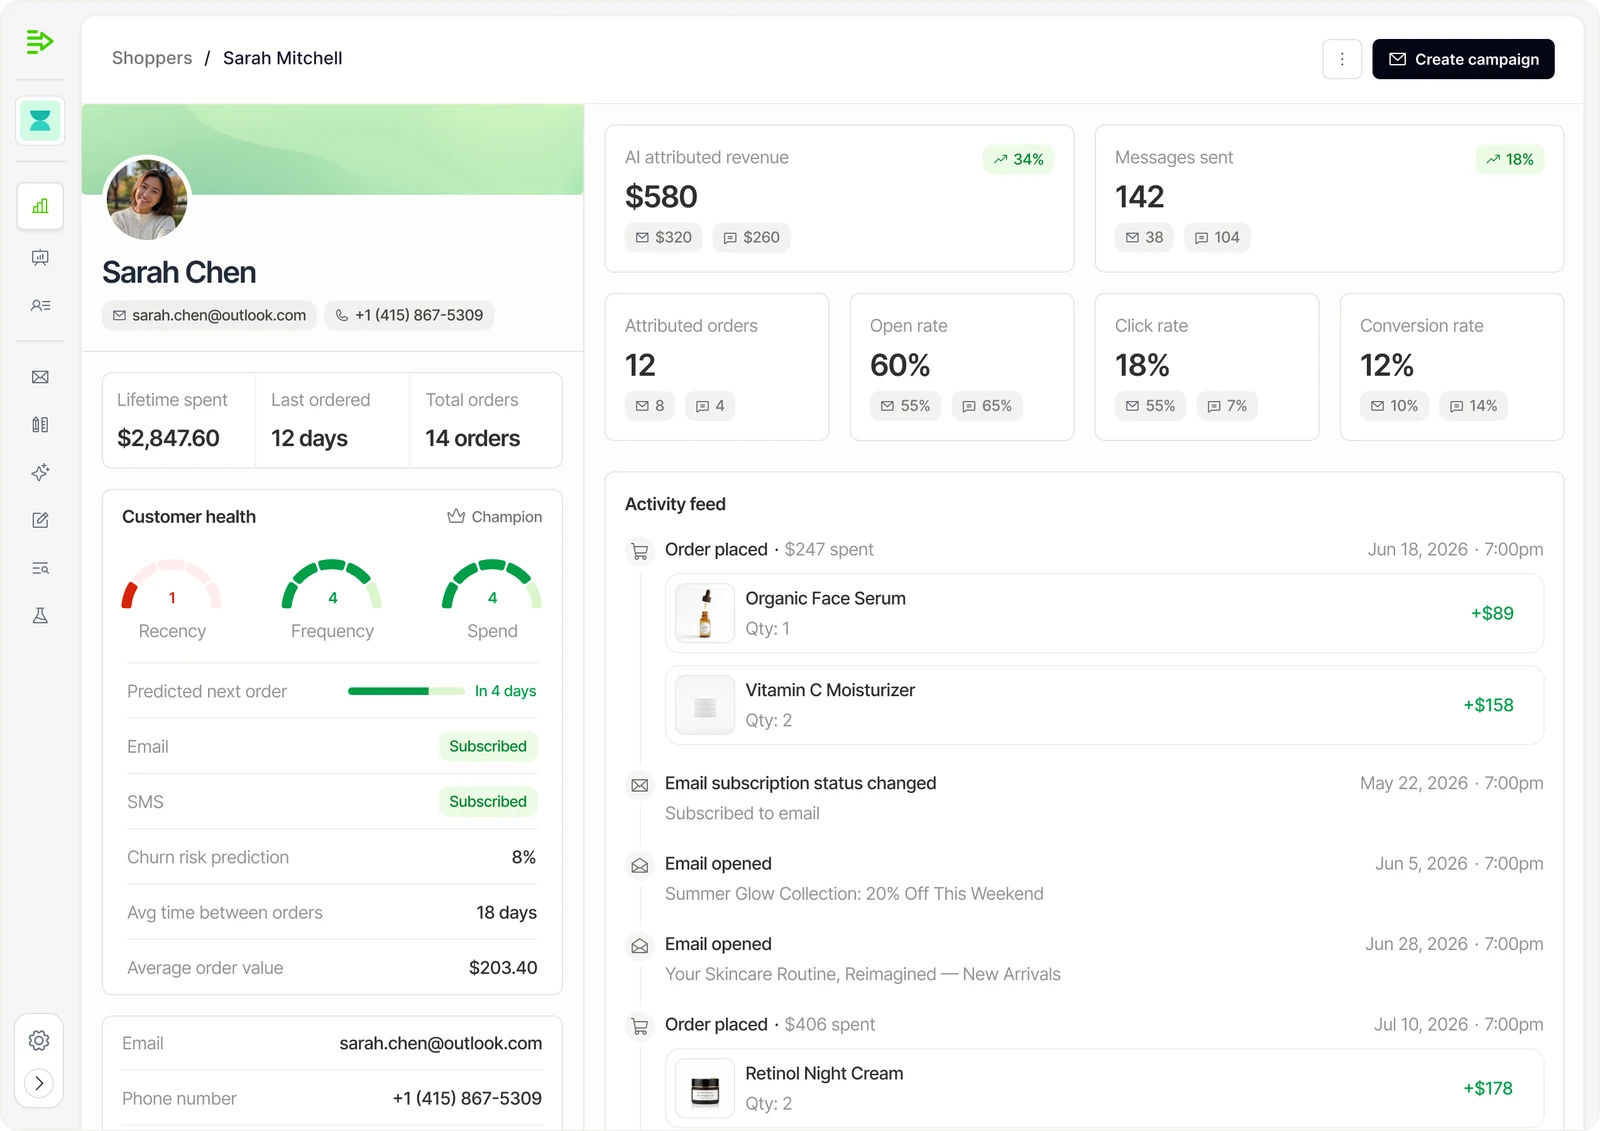Click the envelope mail icon in sidebar

(x=40, y=377)
